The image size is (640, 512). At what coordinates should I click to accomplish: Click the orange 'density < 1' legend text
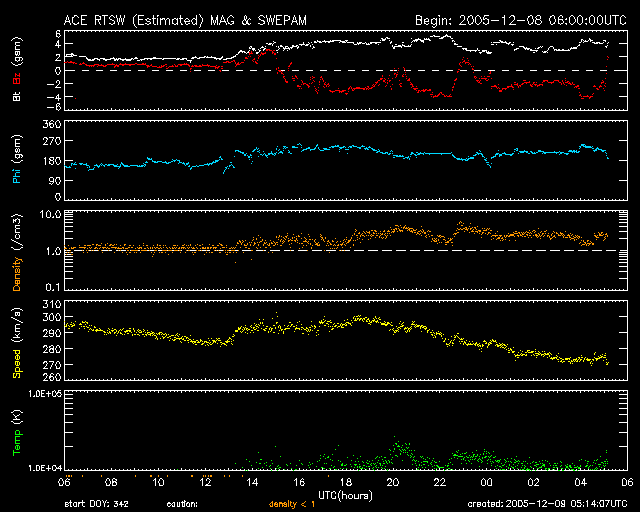click(x=292, y=504)
